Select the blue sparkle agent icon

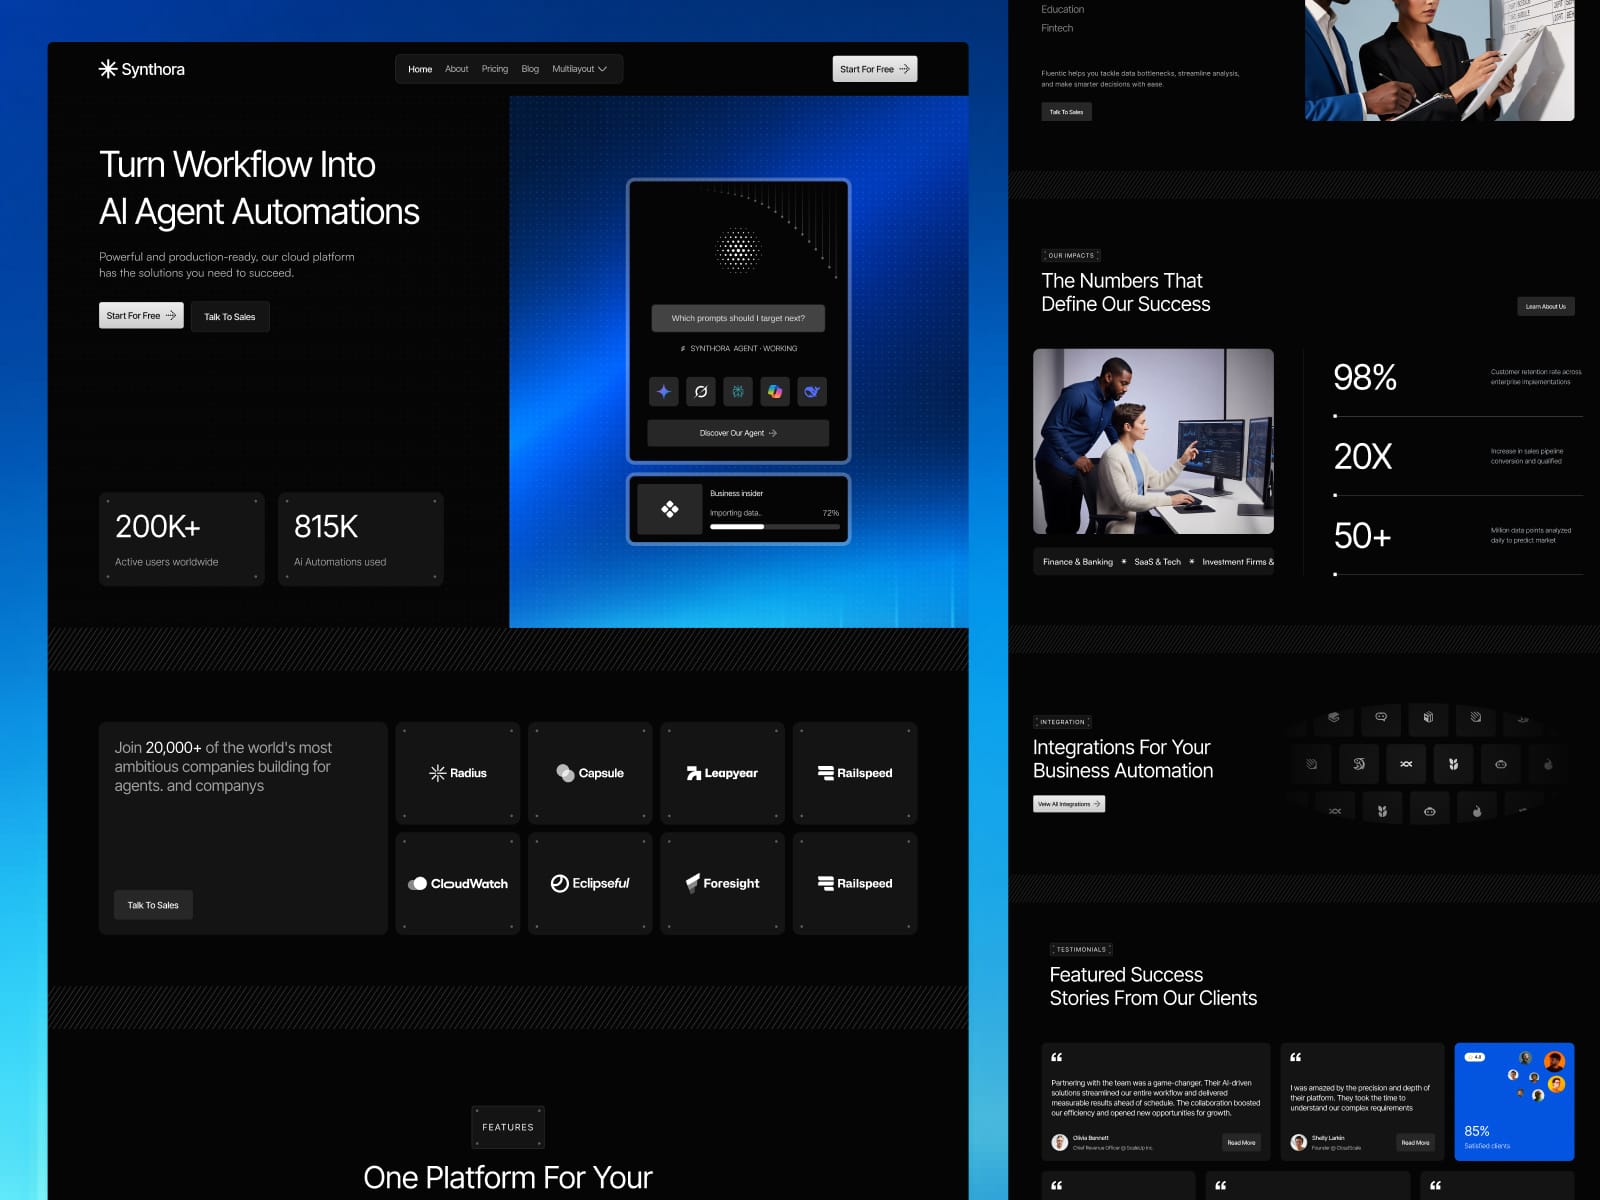click(x=664, y=391)
